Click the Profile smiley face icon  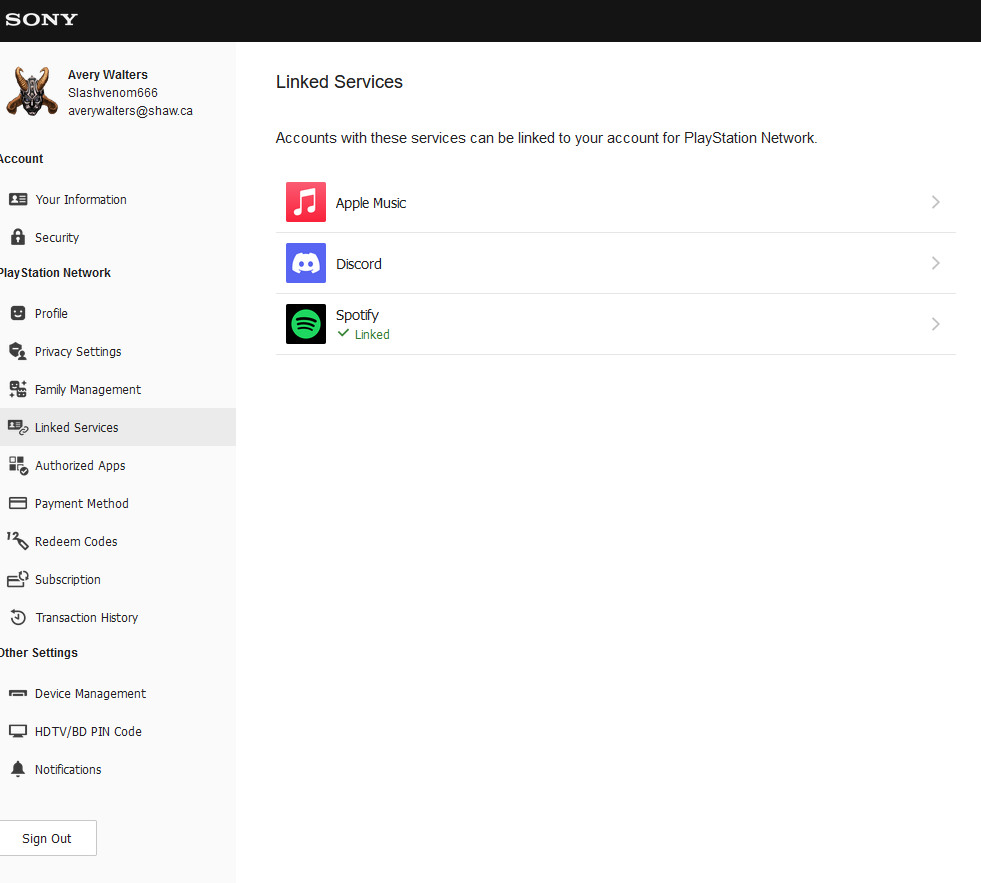pyautogui.click(x=18, y=313)
